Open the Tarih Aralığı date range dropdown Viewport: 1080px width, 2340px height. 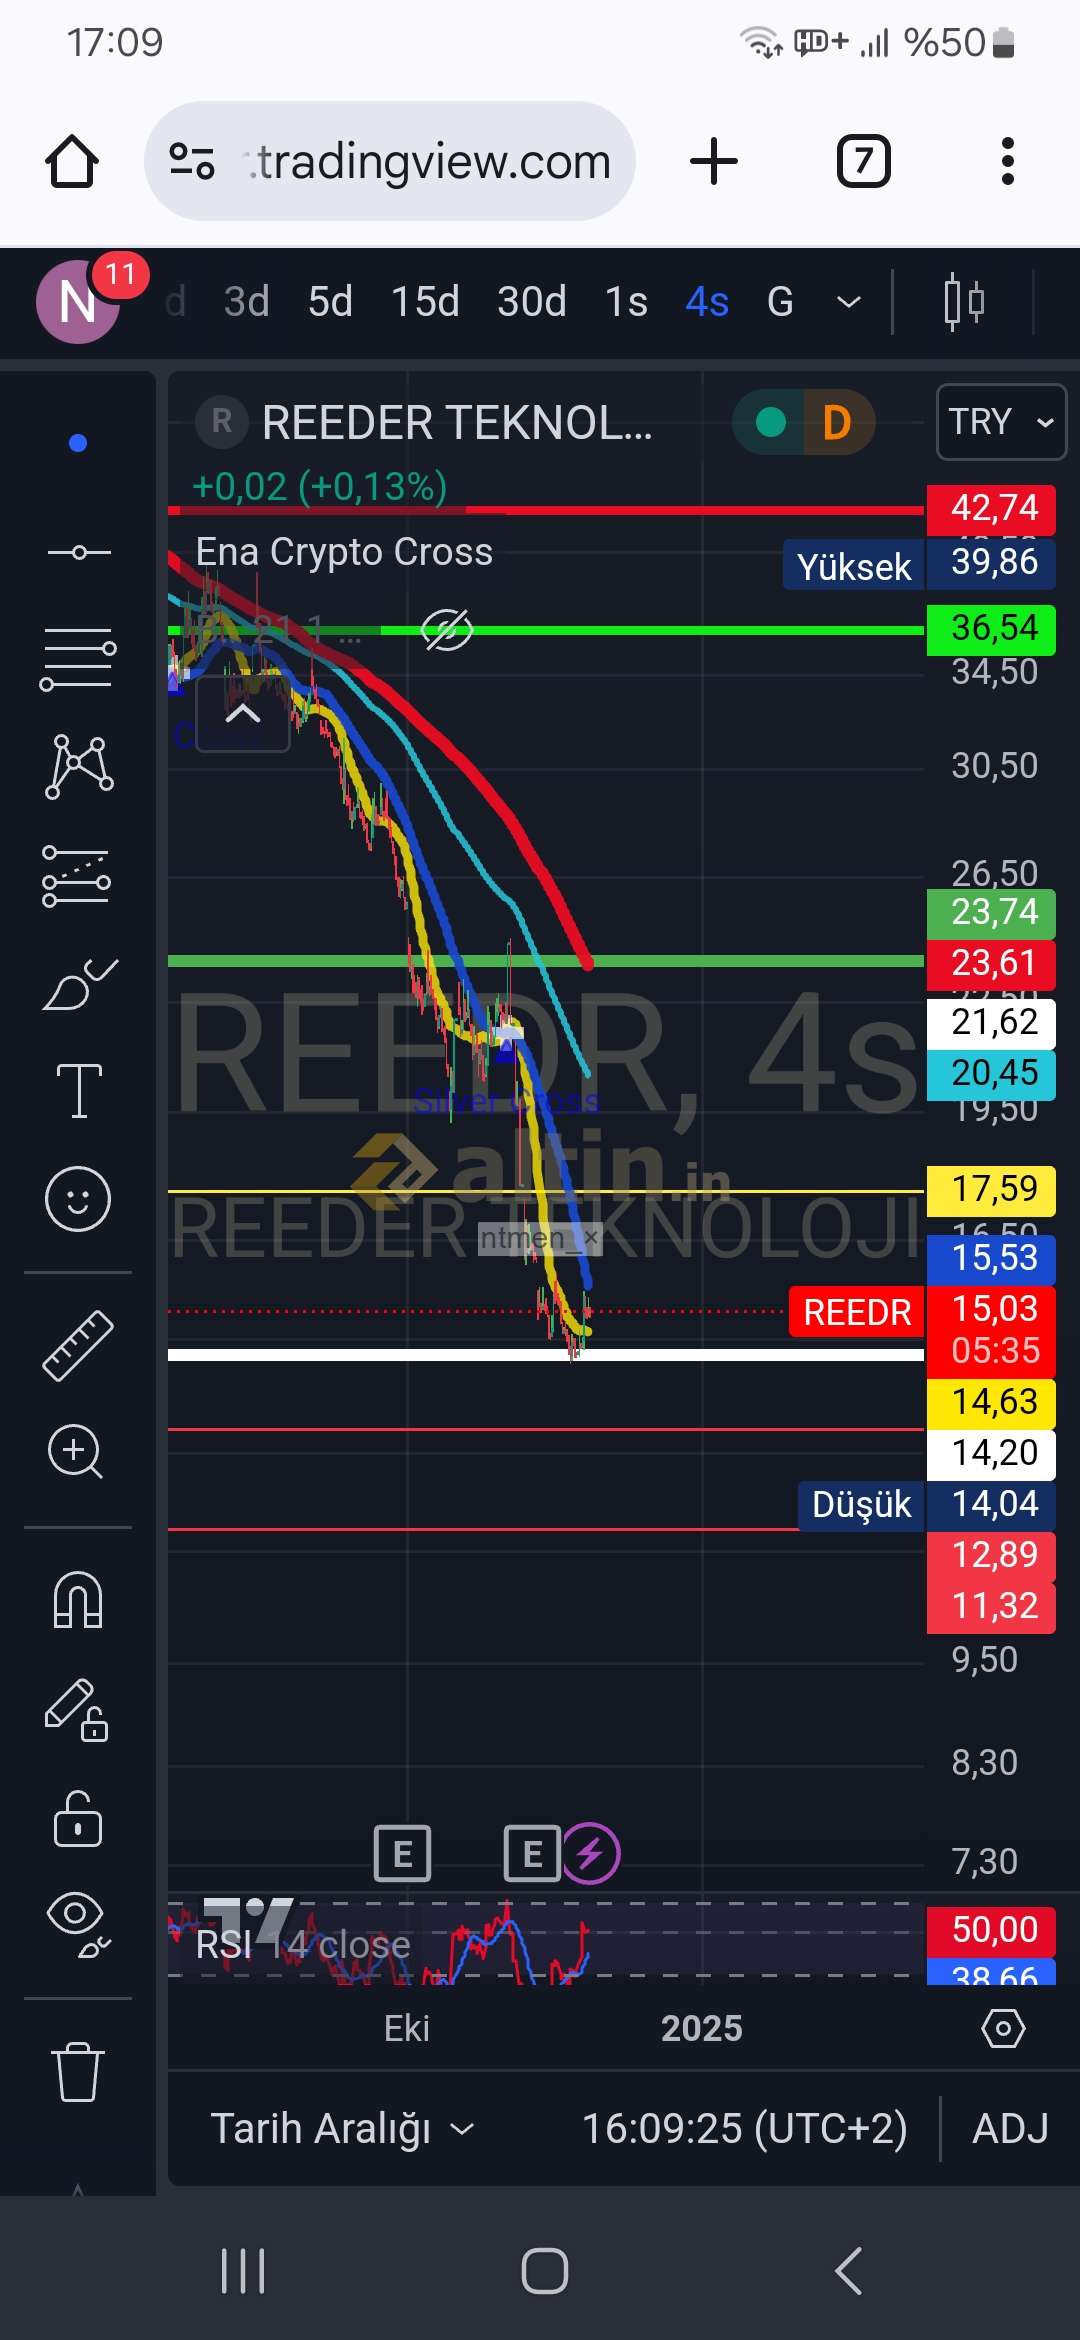tap(343, 2128)
